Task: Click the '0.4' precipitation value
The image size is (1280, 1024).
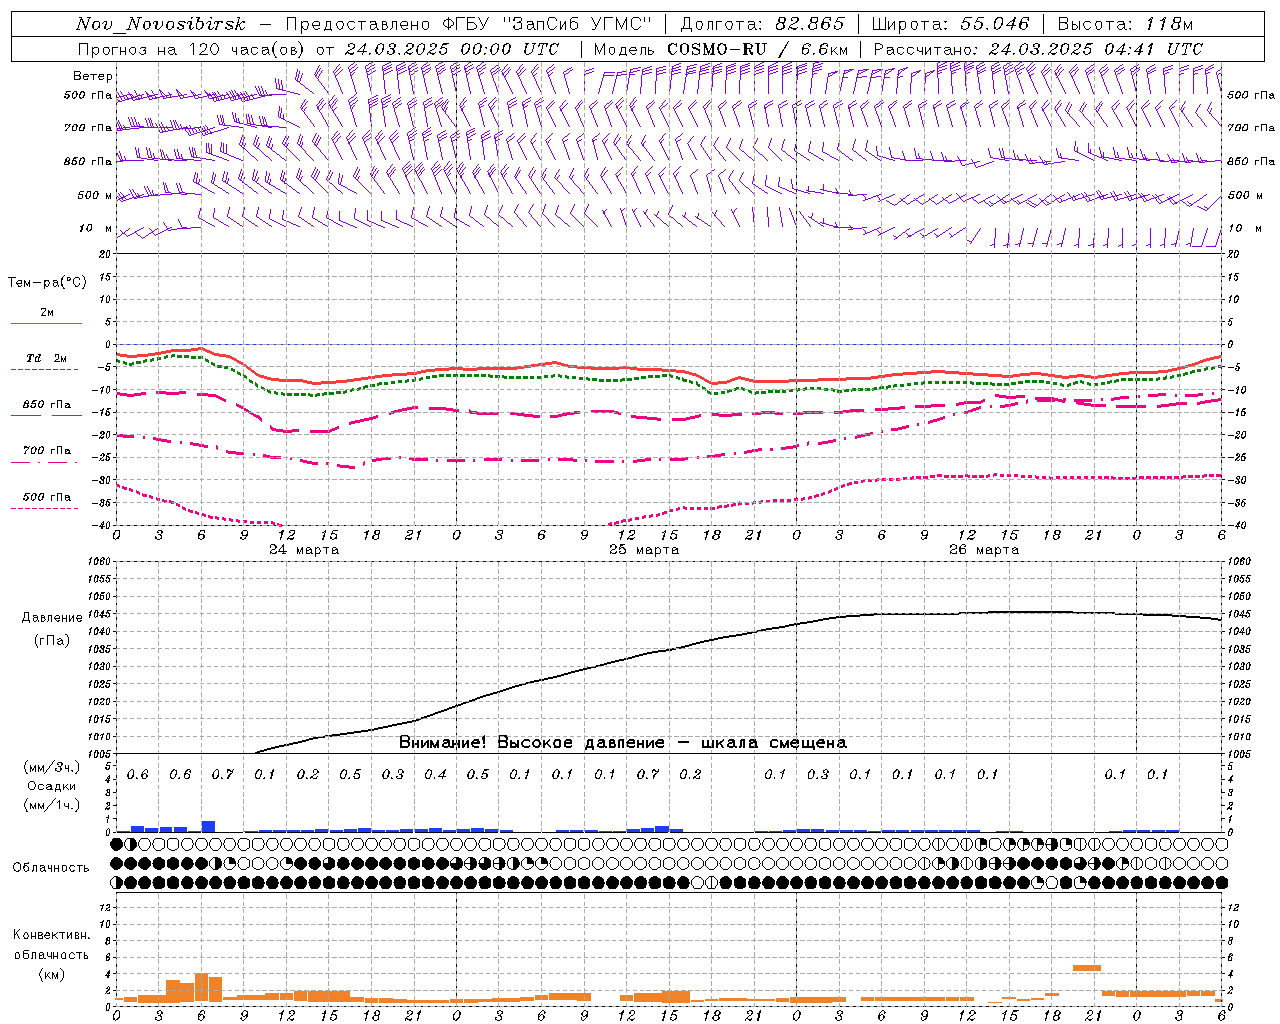Action: coord(435,774)
